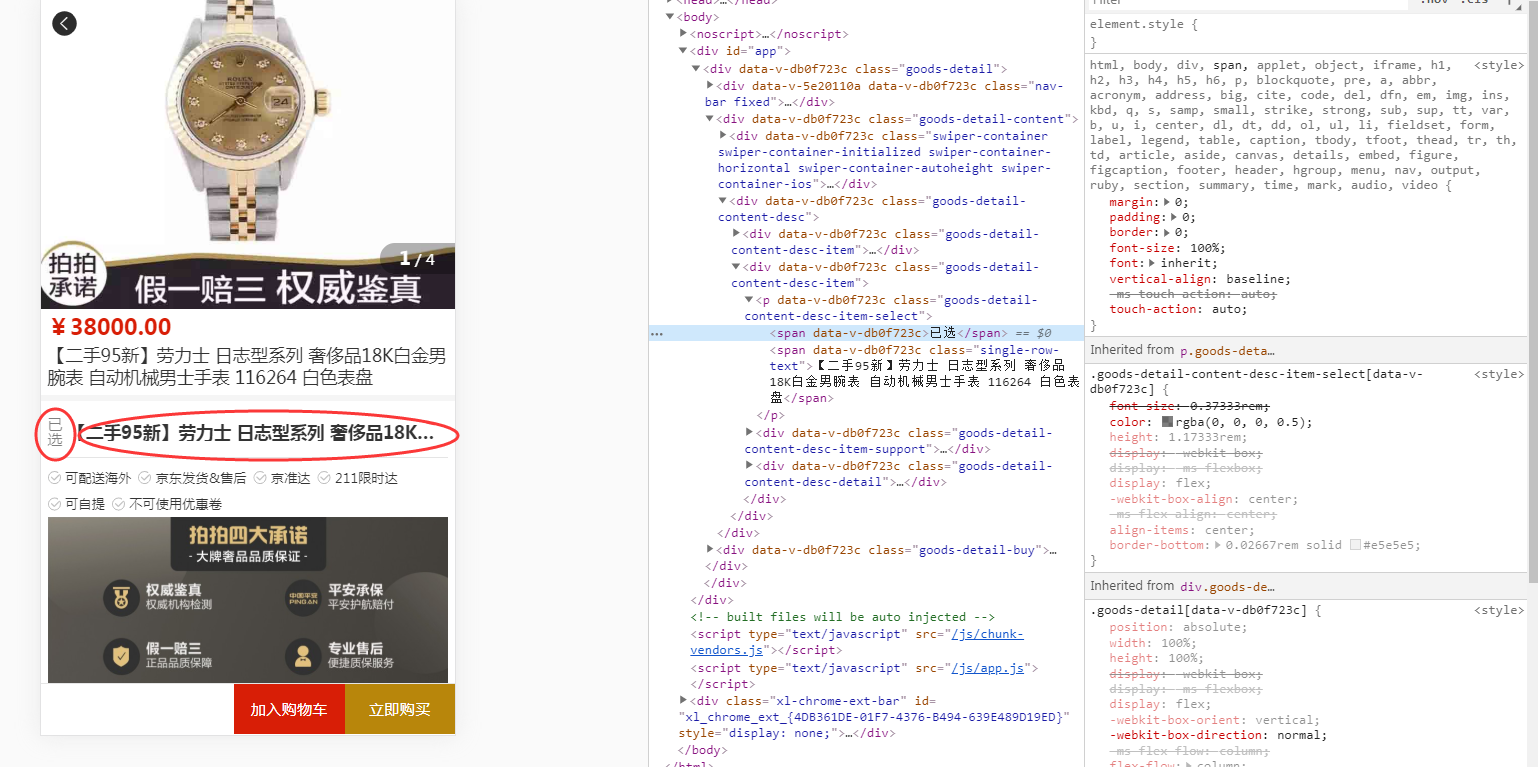Click the 权威鉴真 medal icon in banner
This screenshot has height=767, width=1538.
point(121,597)
